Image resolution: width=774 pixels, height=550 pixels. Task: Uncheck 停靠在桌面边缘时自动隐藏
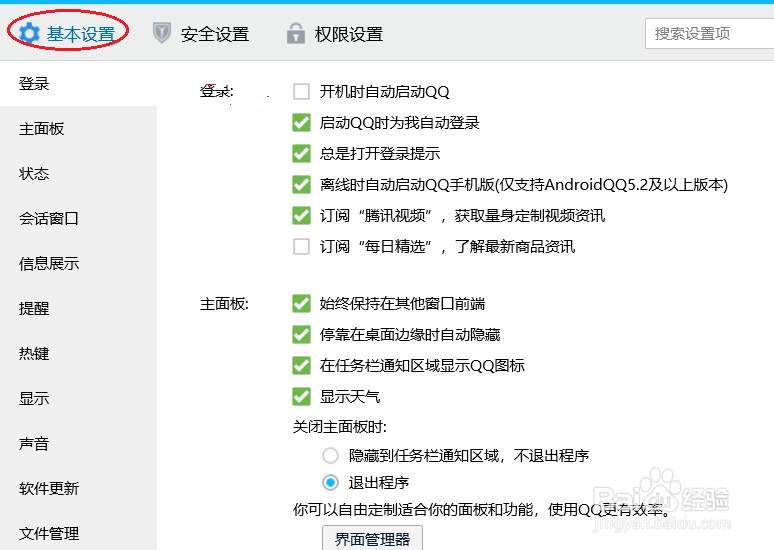301,335
